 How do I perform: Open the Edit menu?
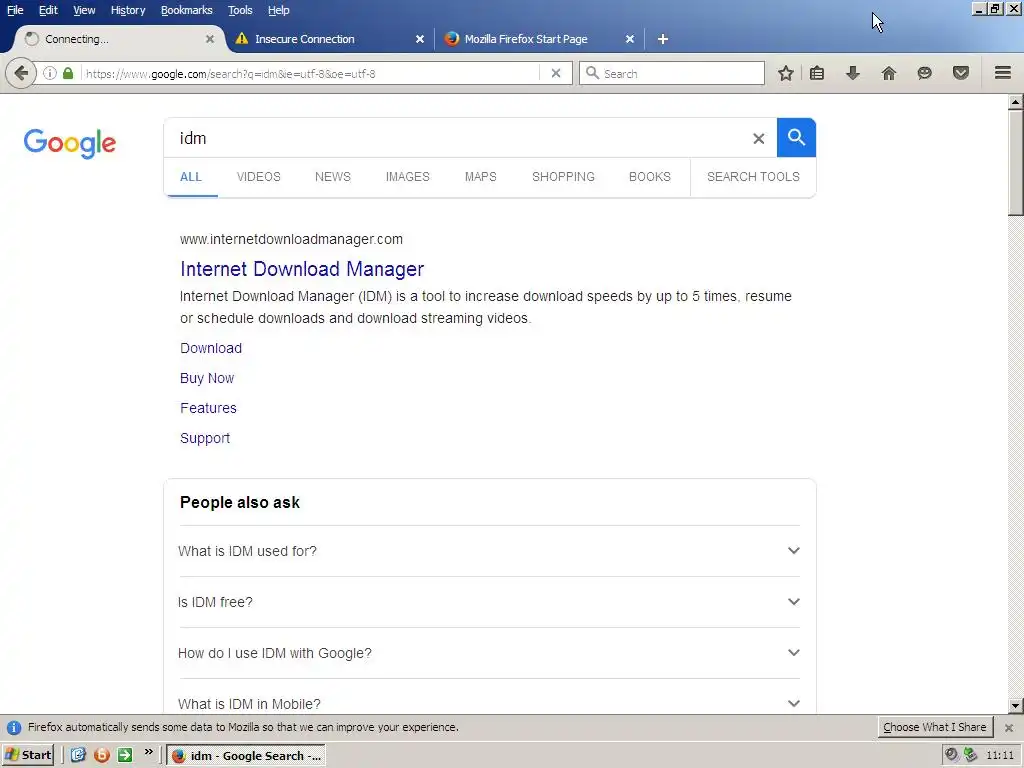[x=48, y=10]
